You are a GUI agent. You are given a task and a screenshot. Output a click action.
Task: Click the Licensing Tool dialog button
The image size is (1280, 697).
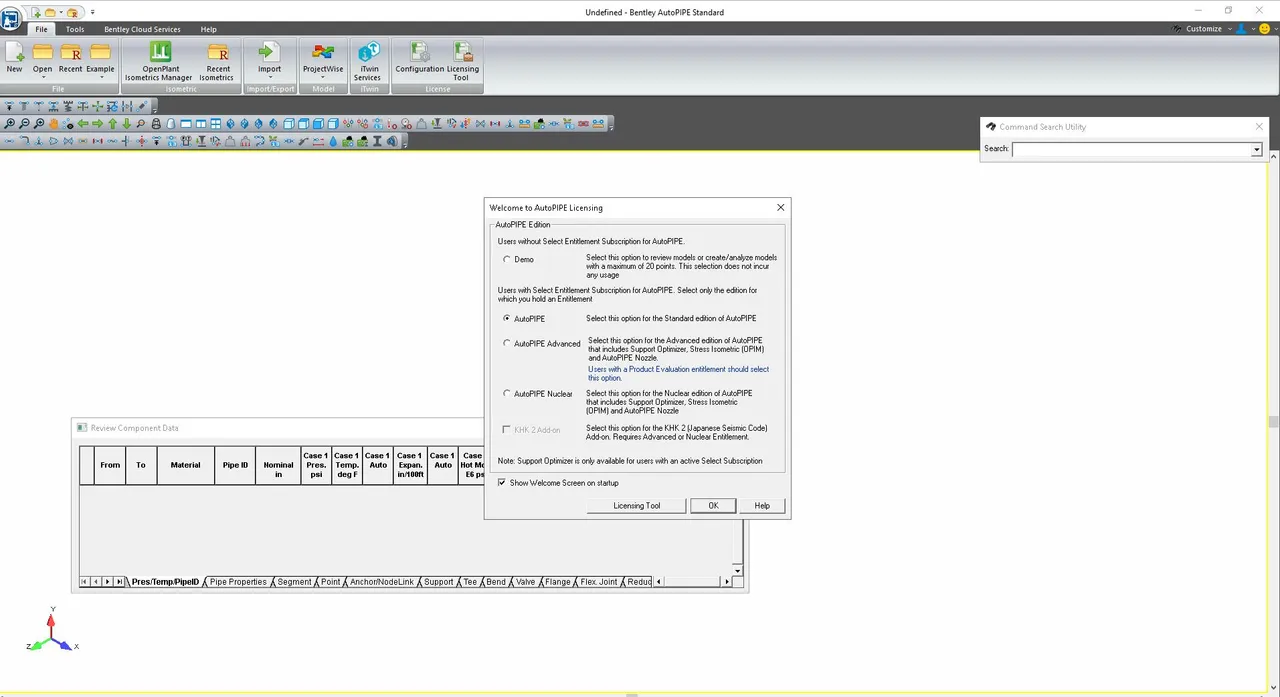click(637, 506)
